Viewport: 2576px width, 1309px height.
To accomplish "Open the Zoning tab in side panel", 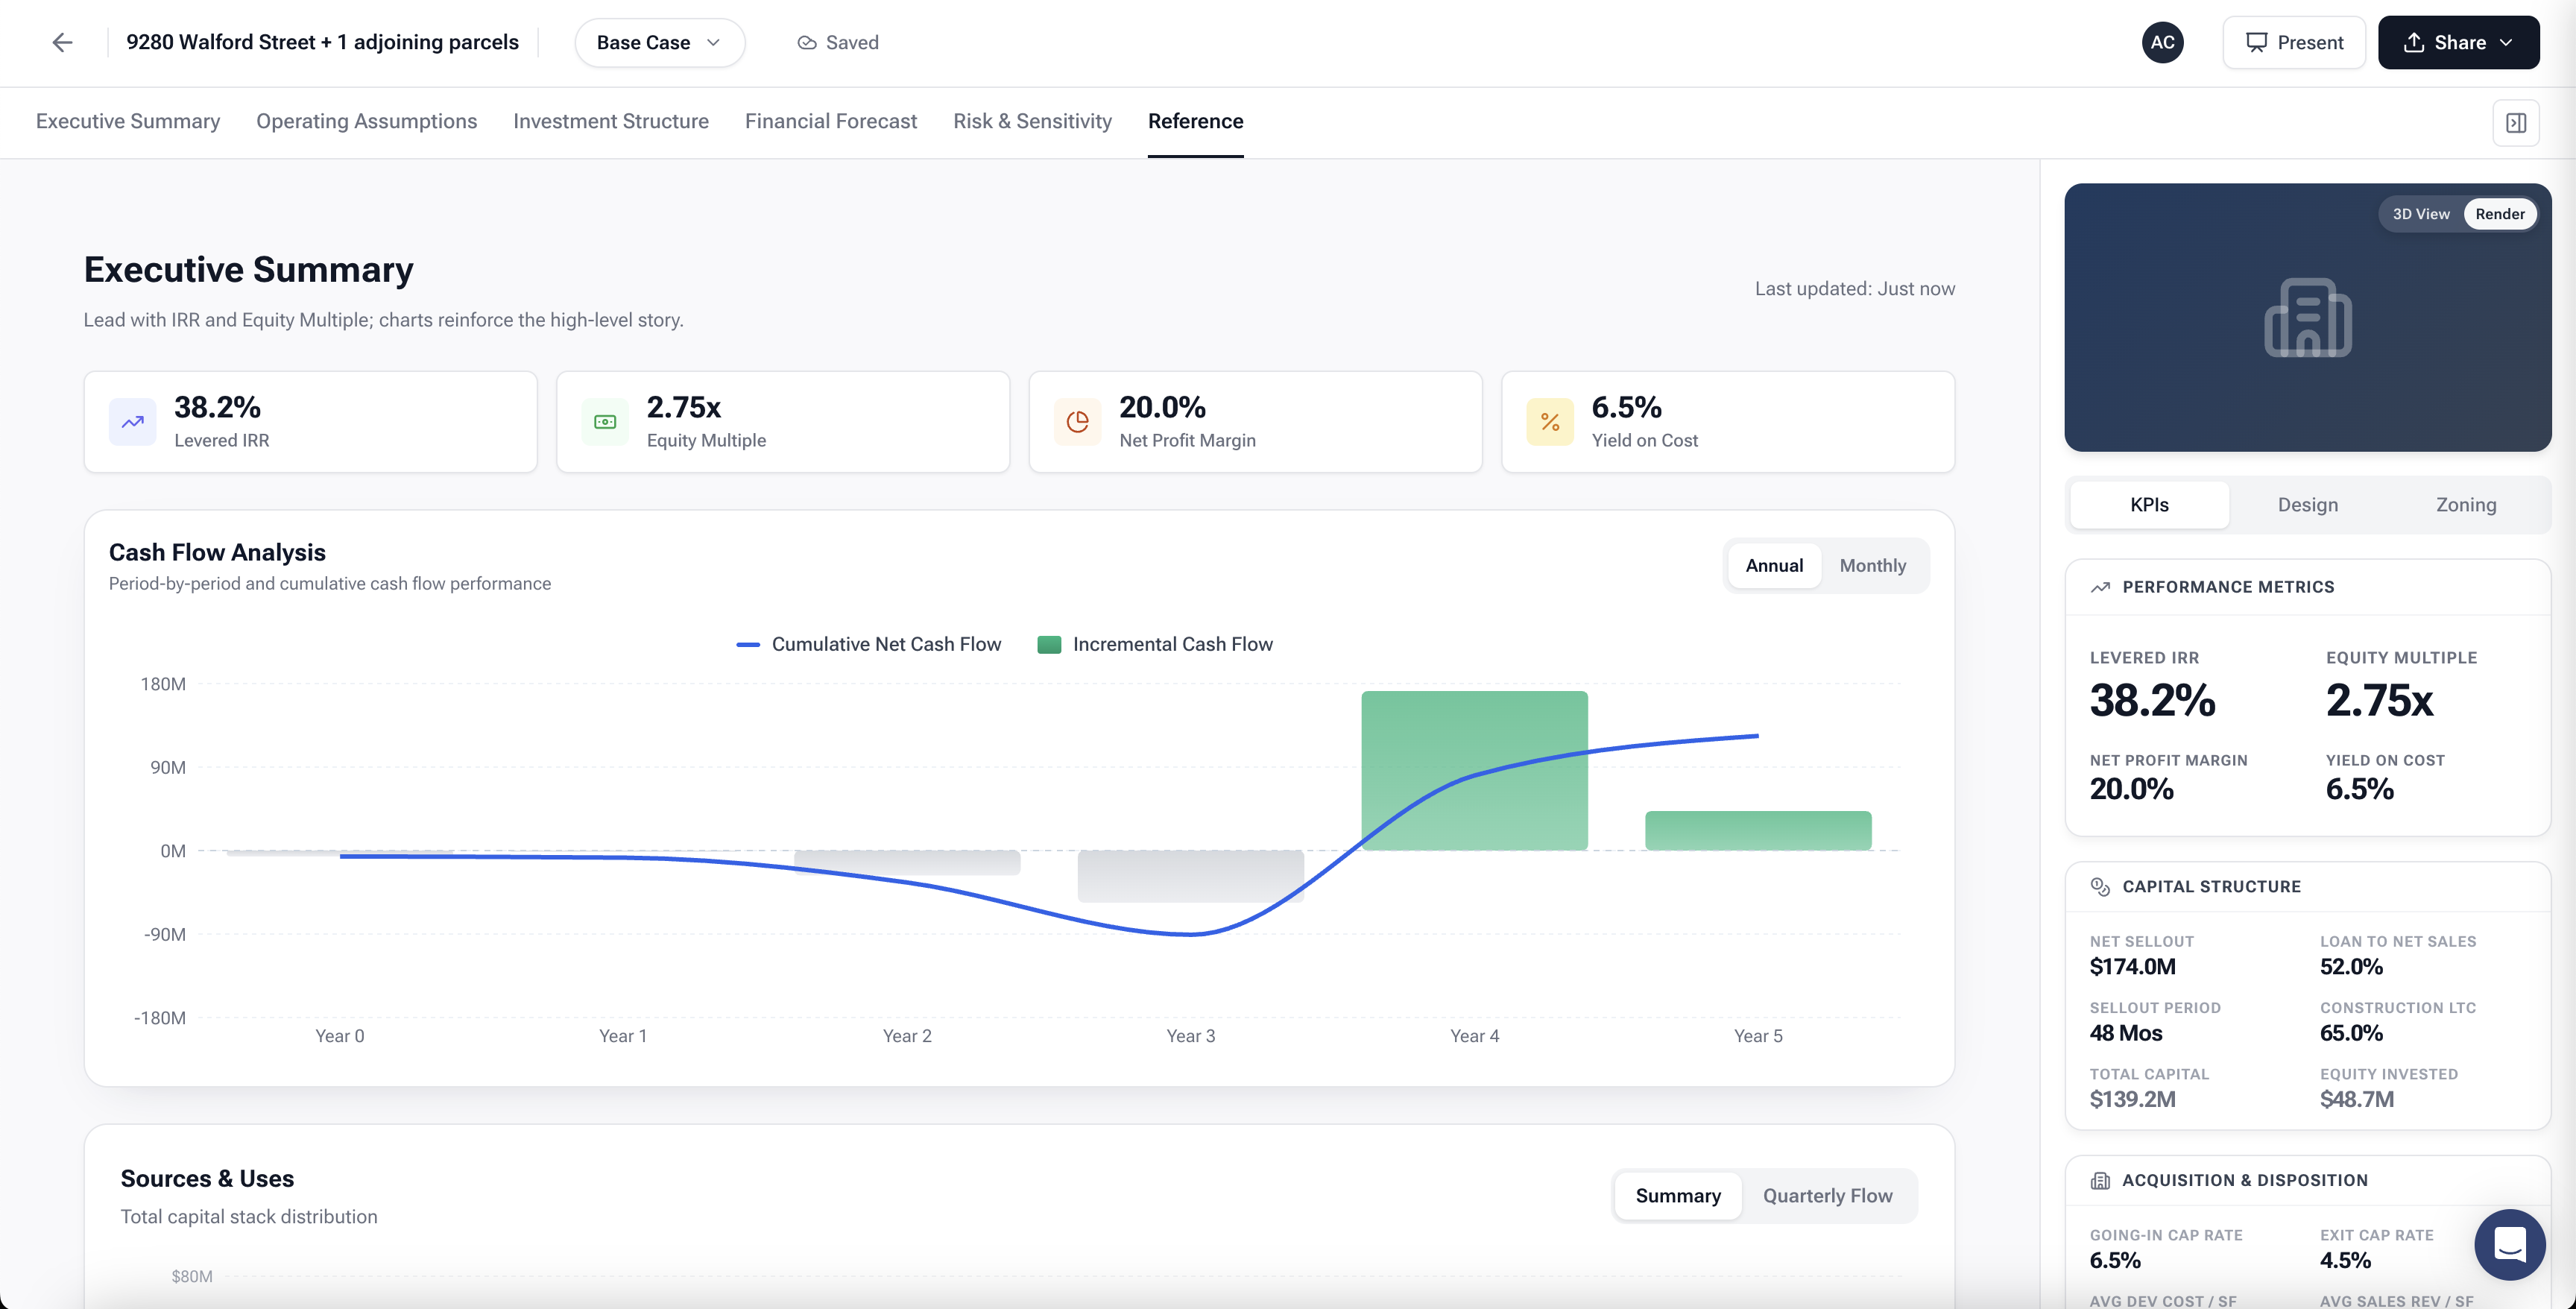I will point(2465,505).
